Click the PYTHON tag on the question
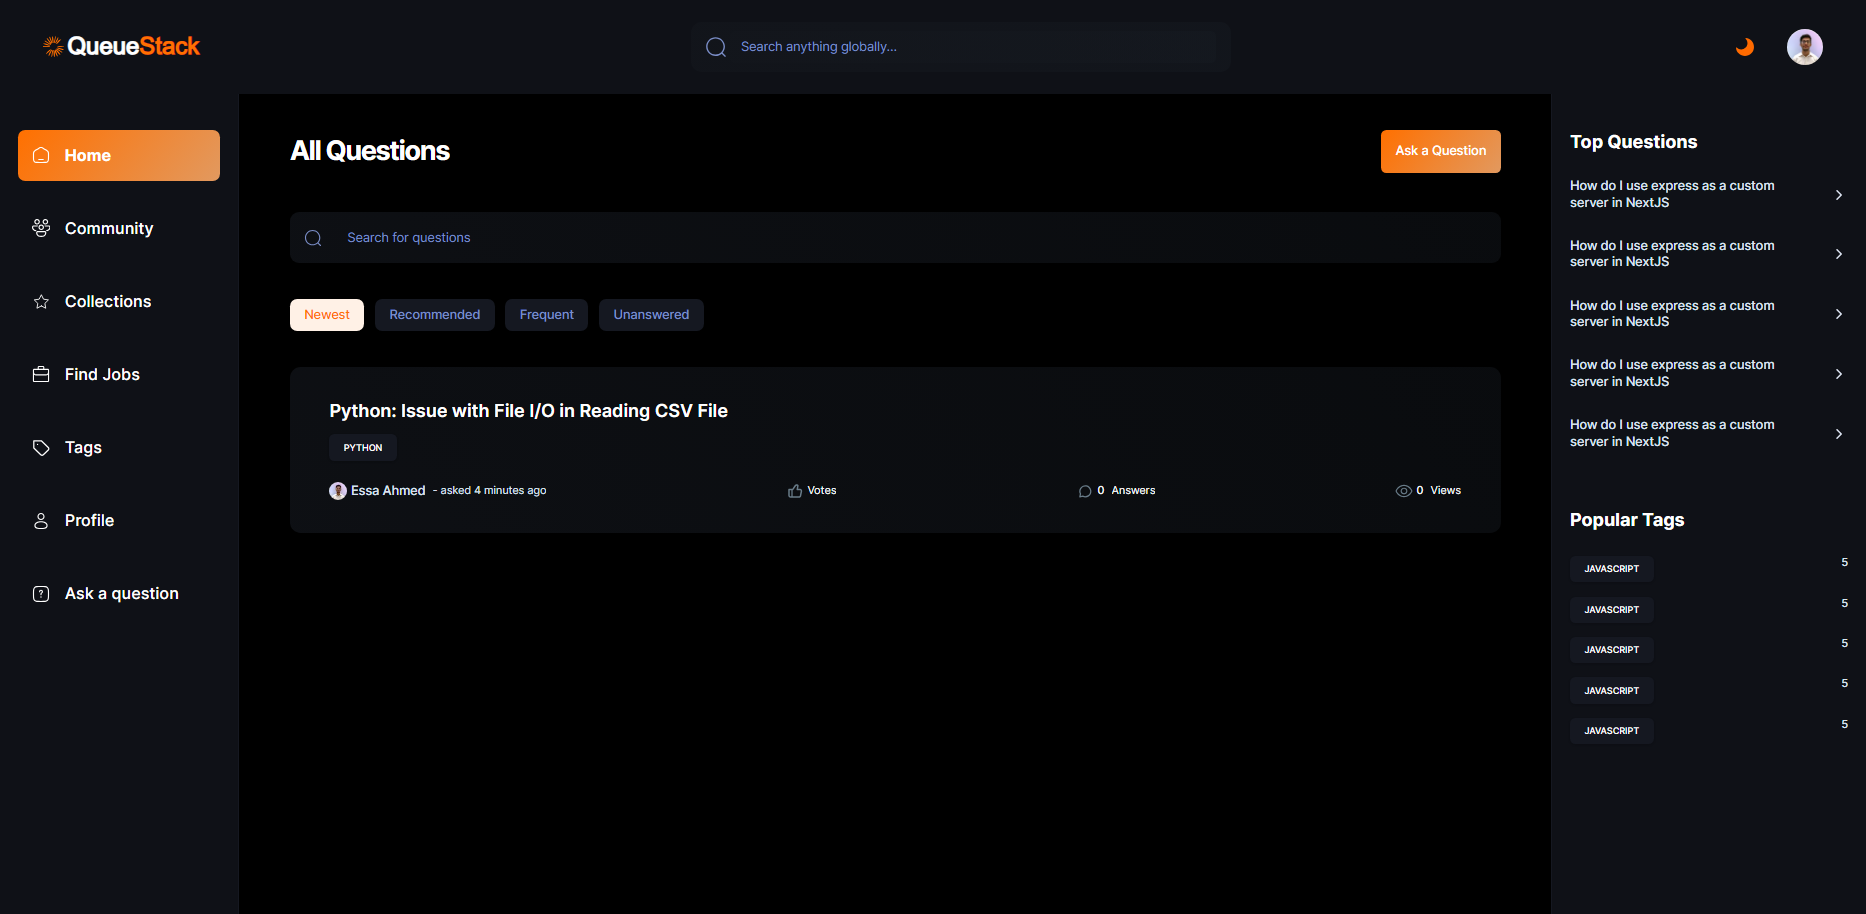 click(x=363, y=448)
